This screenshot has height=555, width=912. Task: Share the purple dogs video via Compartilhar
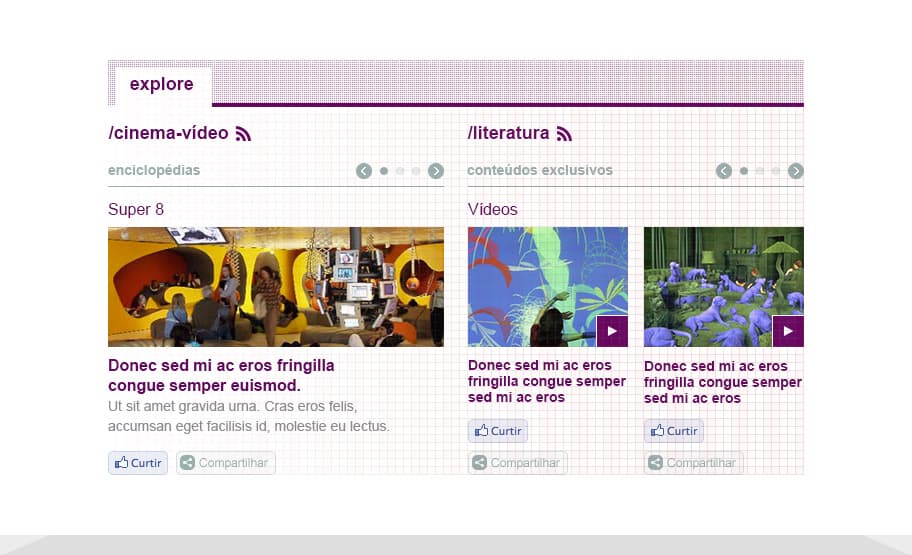click(x=693, y=463)
